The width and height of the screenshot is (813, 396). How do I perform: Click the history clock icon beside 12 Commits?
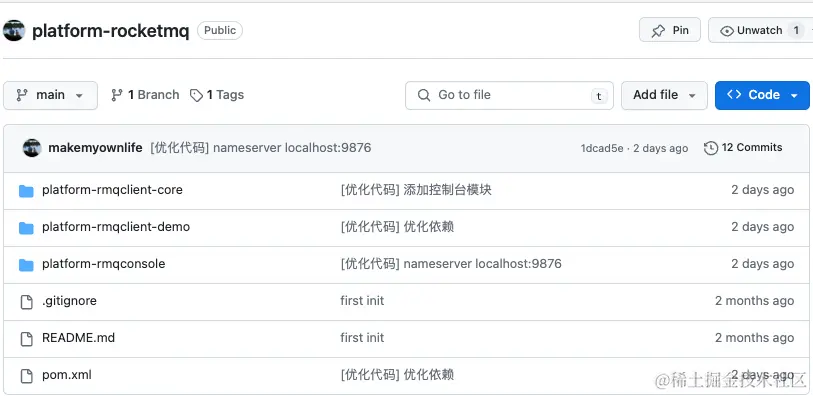pos(710,148)
